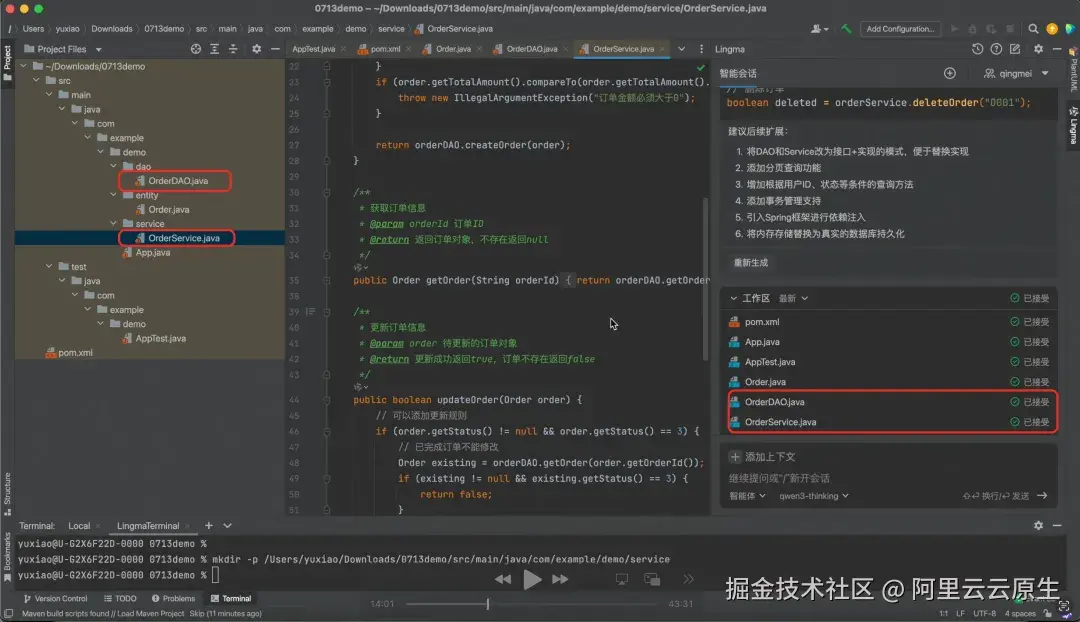Click Load Maven Project link in status bar
Viewport: 1080px width, 622px height.
(150, 614)
